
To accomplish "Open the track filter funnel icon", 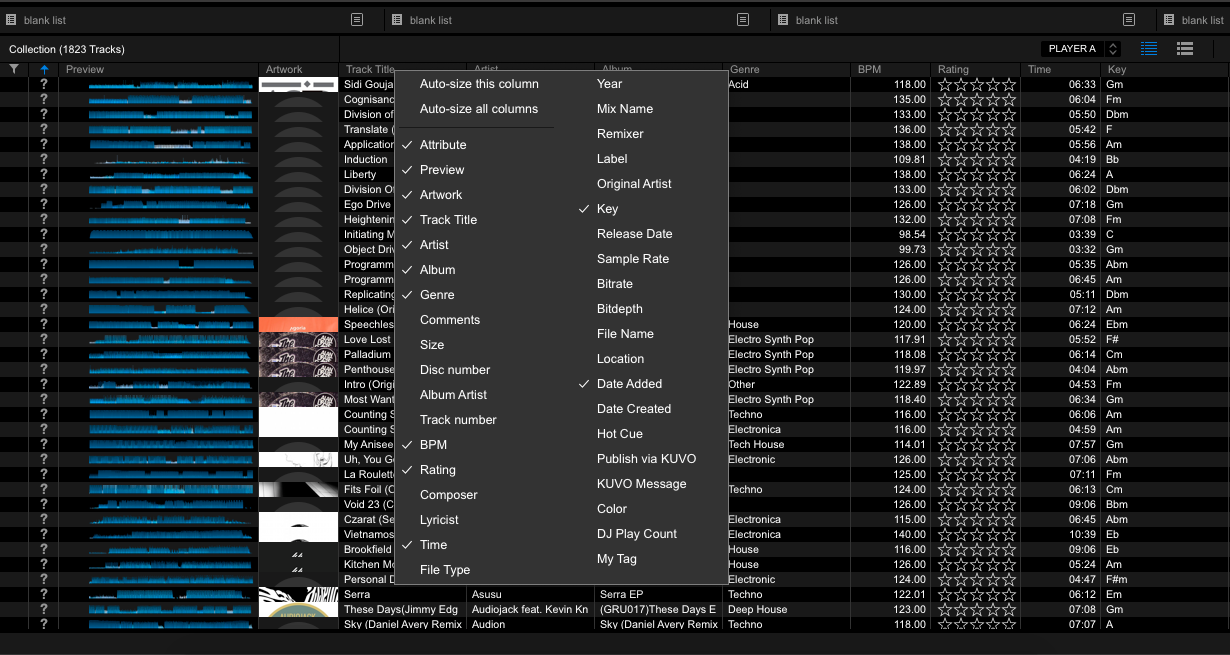I will click(14, 67).
